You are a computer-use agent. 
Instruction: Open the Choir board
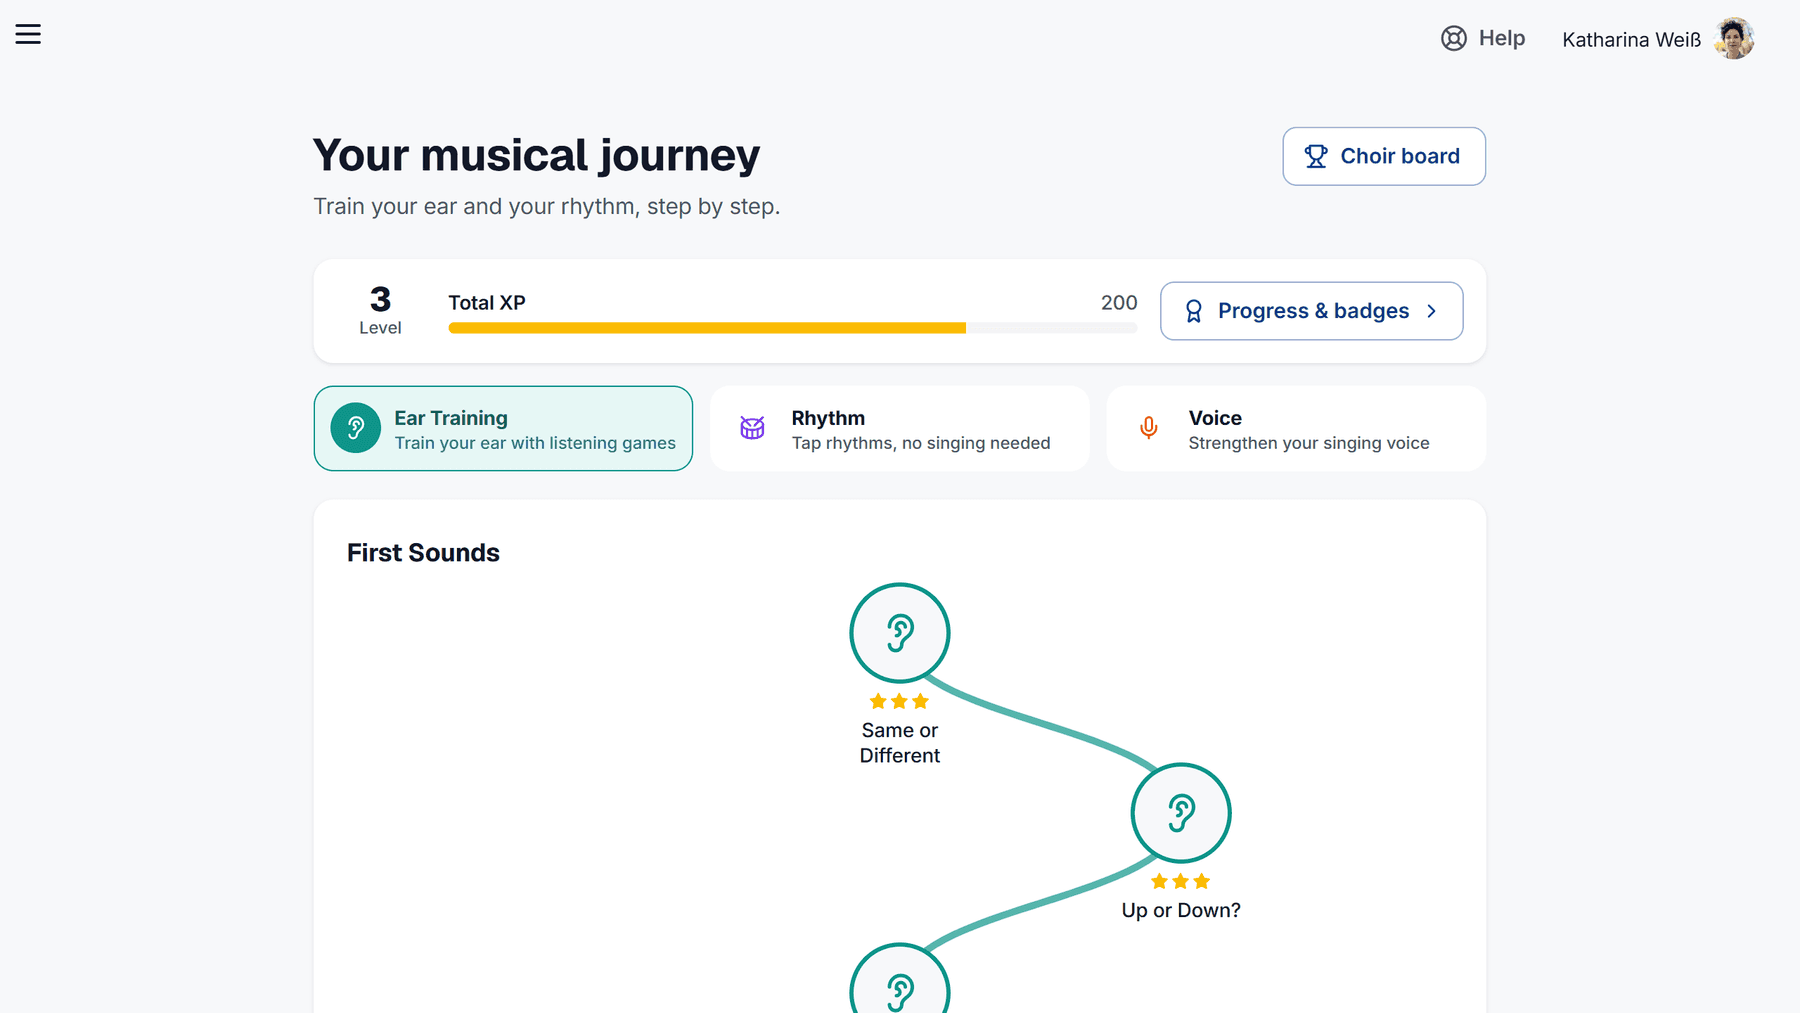coord(1384,156)
